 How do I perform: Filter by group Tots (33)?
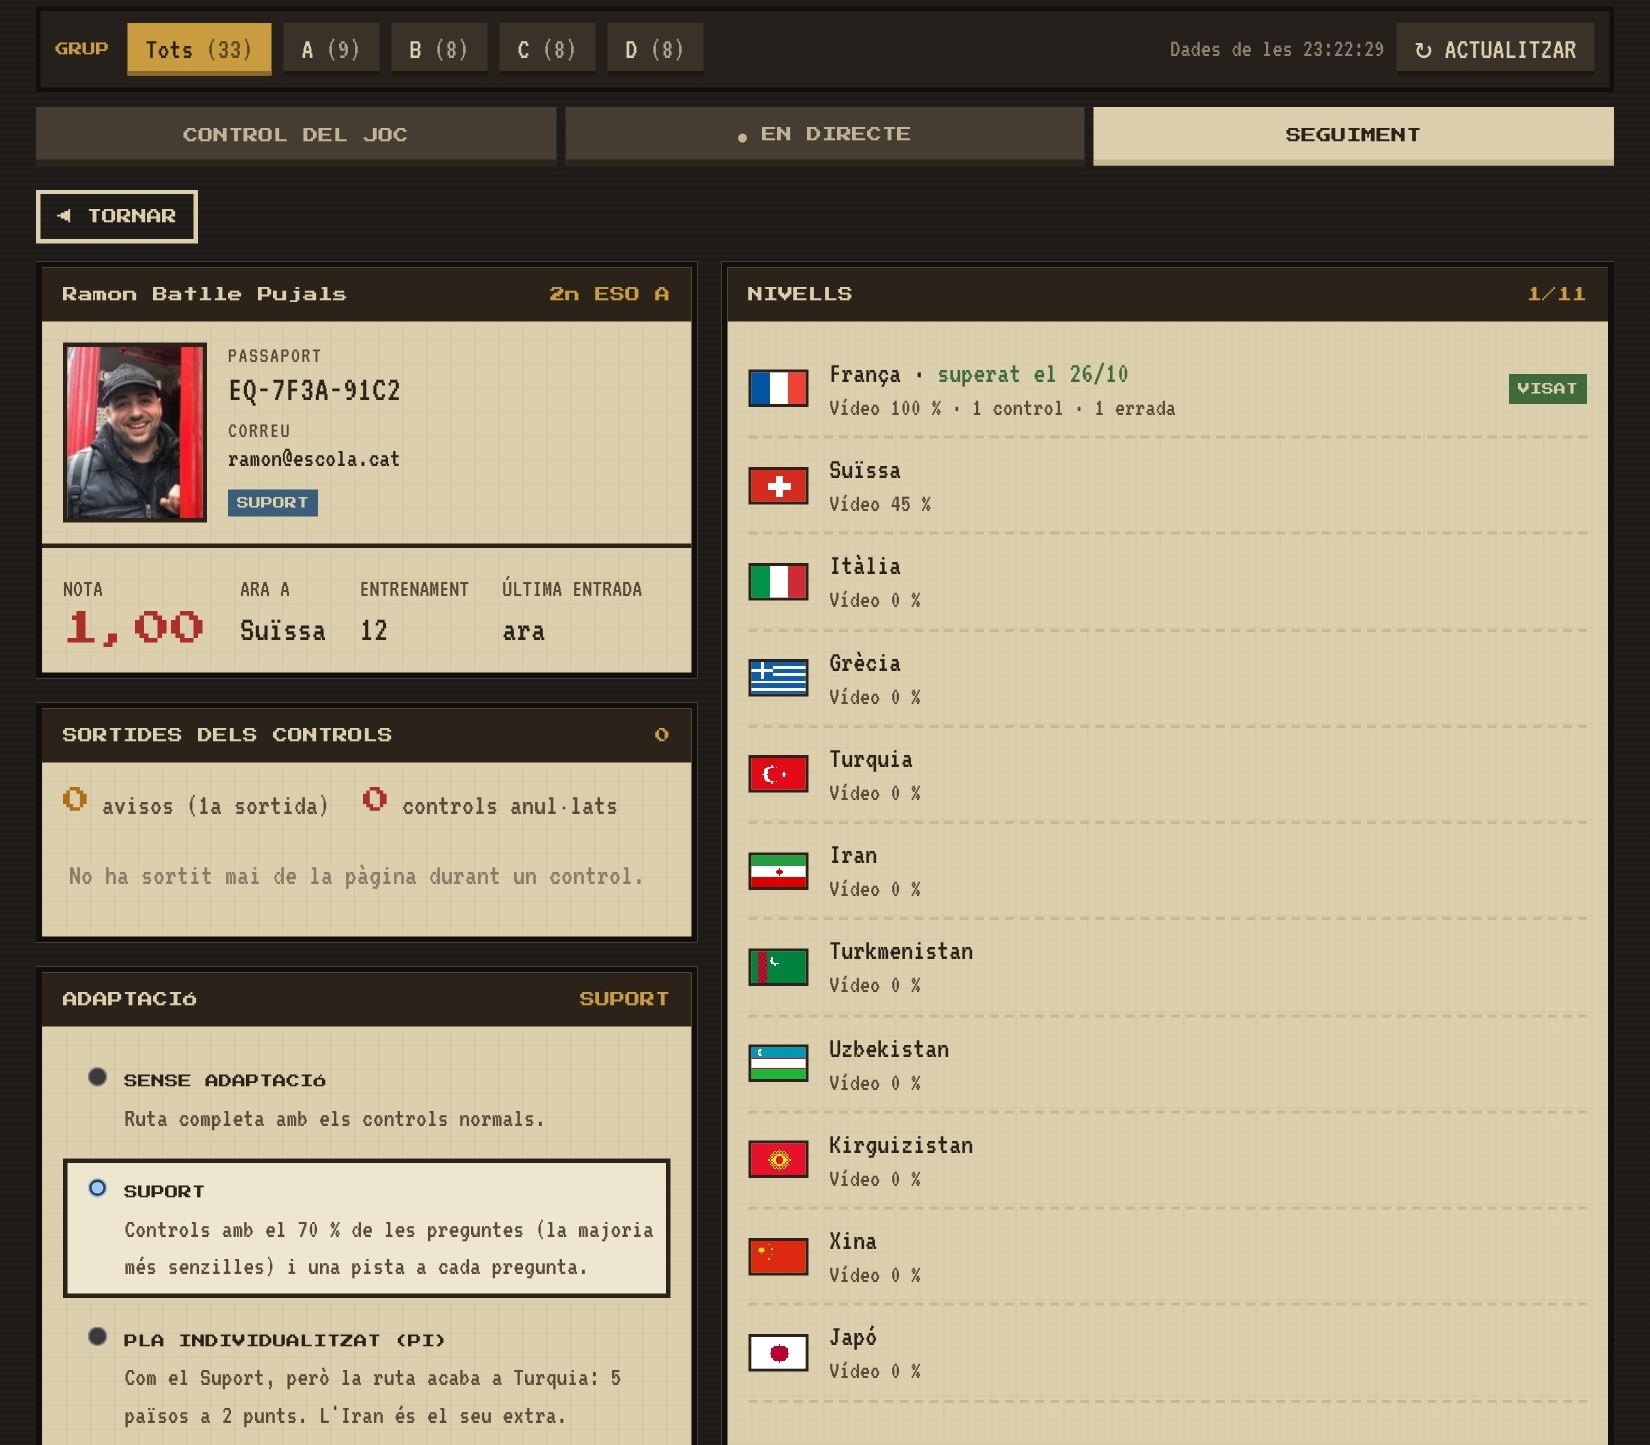199,49
